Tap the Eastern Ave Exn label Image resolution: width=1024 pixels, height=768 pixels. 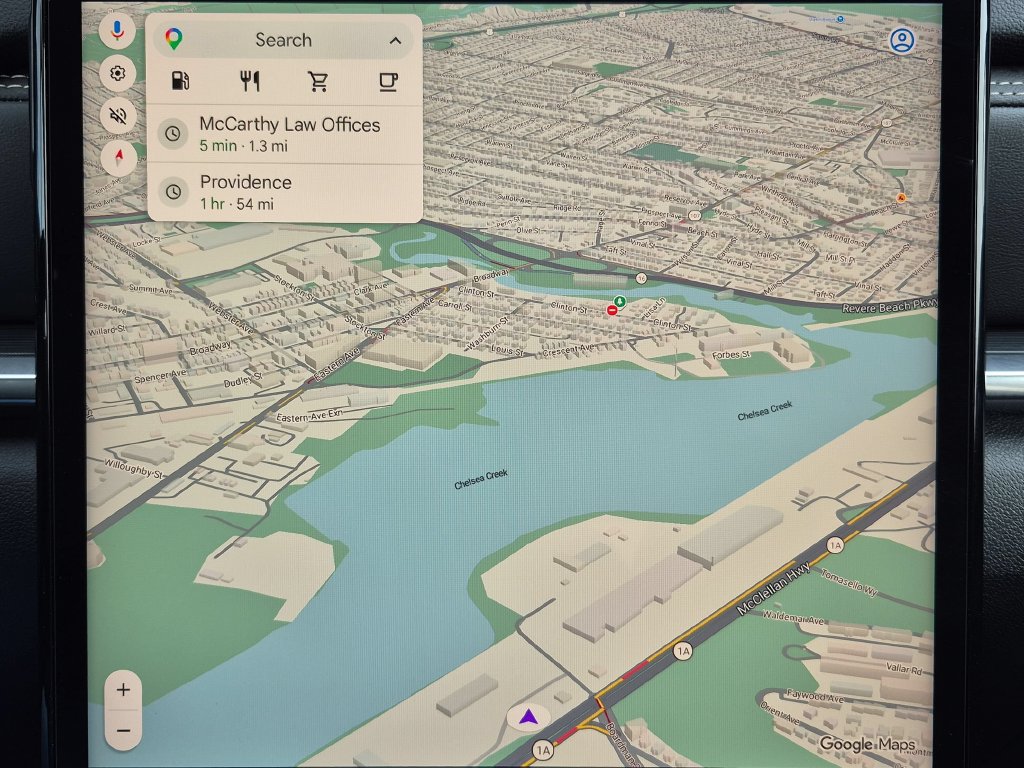point(309,415)
